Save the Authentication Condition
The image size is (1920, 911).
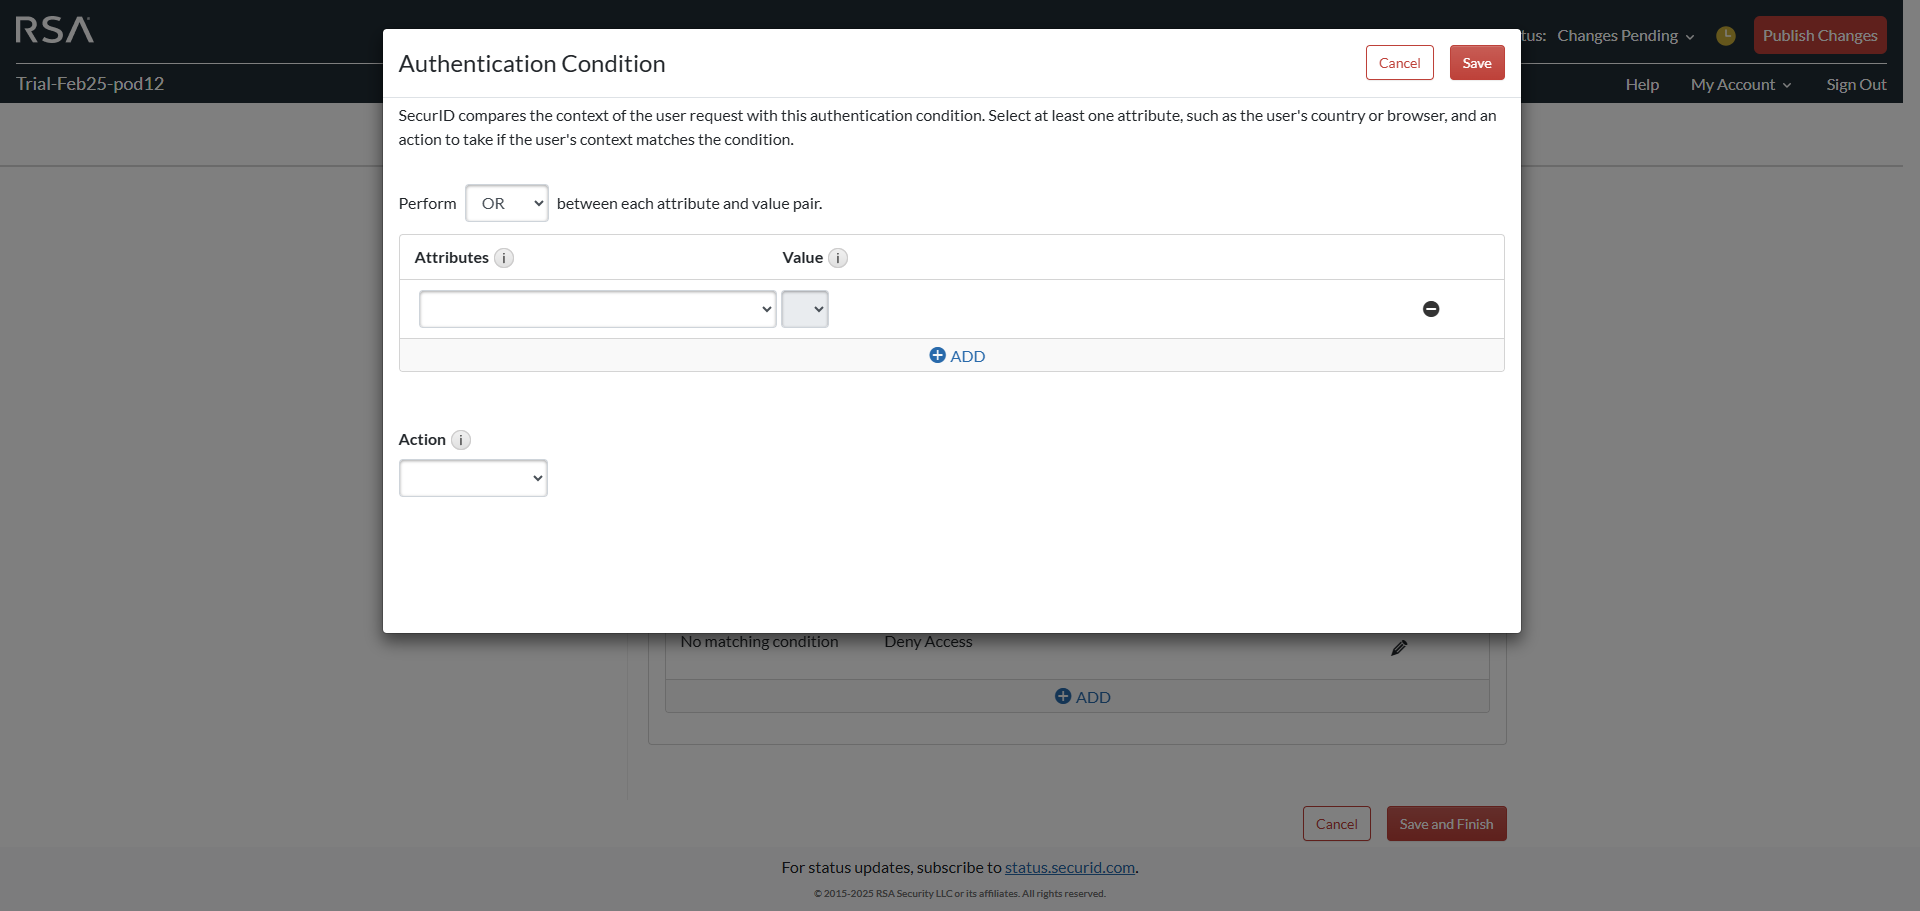click(x=1476, y=62)
